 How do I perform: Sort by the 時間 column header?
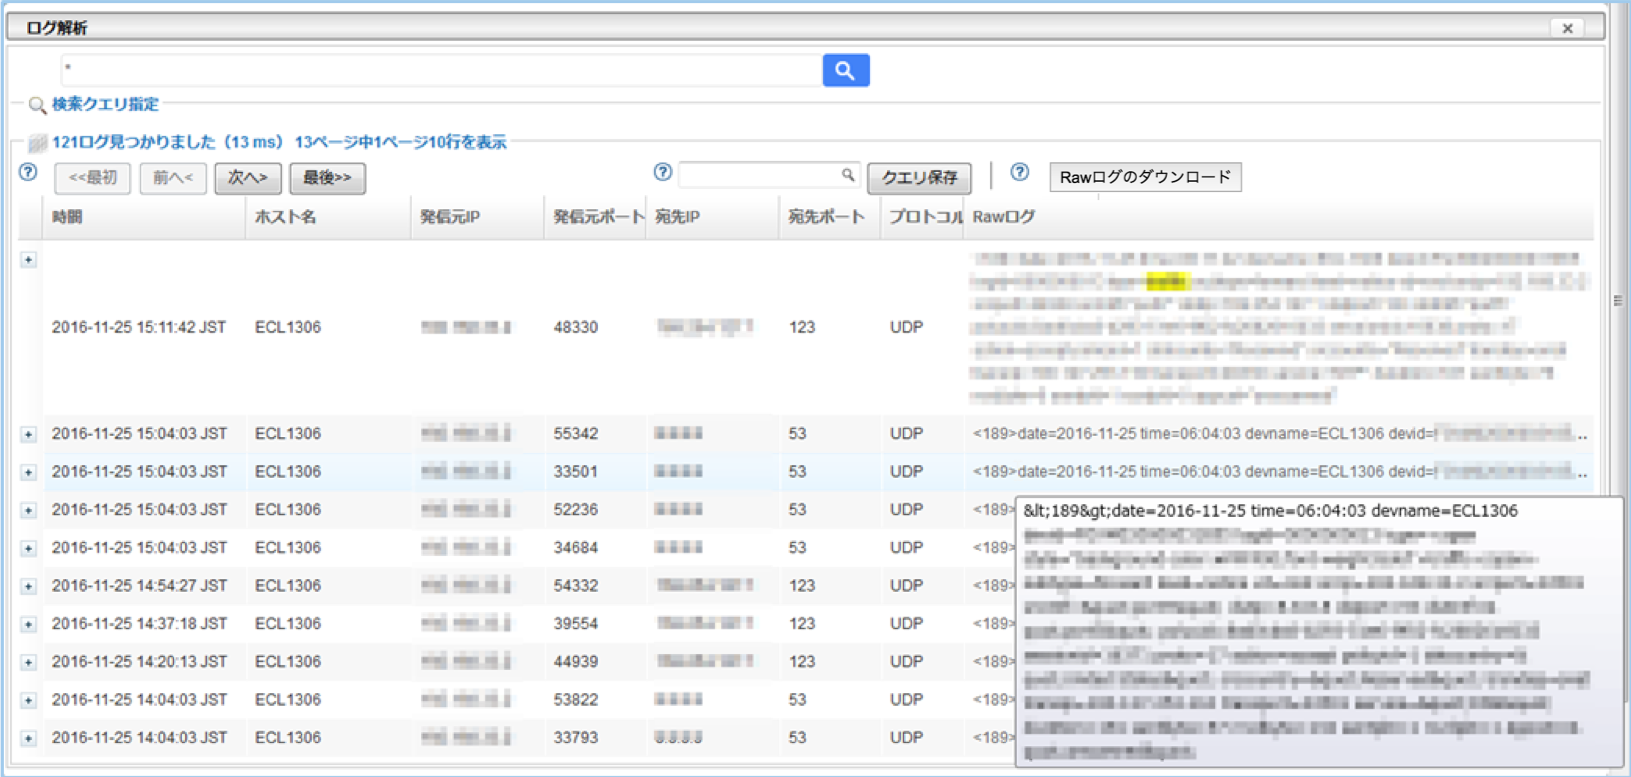pos(67,217)
